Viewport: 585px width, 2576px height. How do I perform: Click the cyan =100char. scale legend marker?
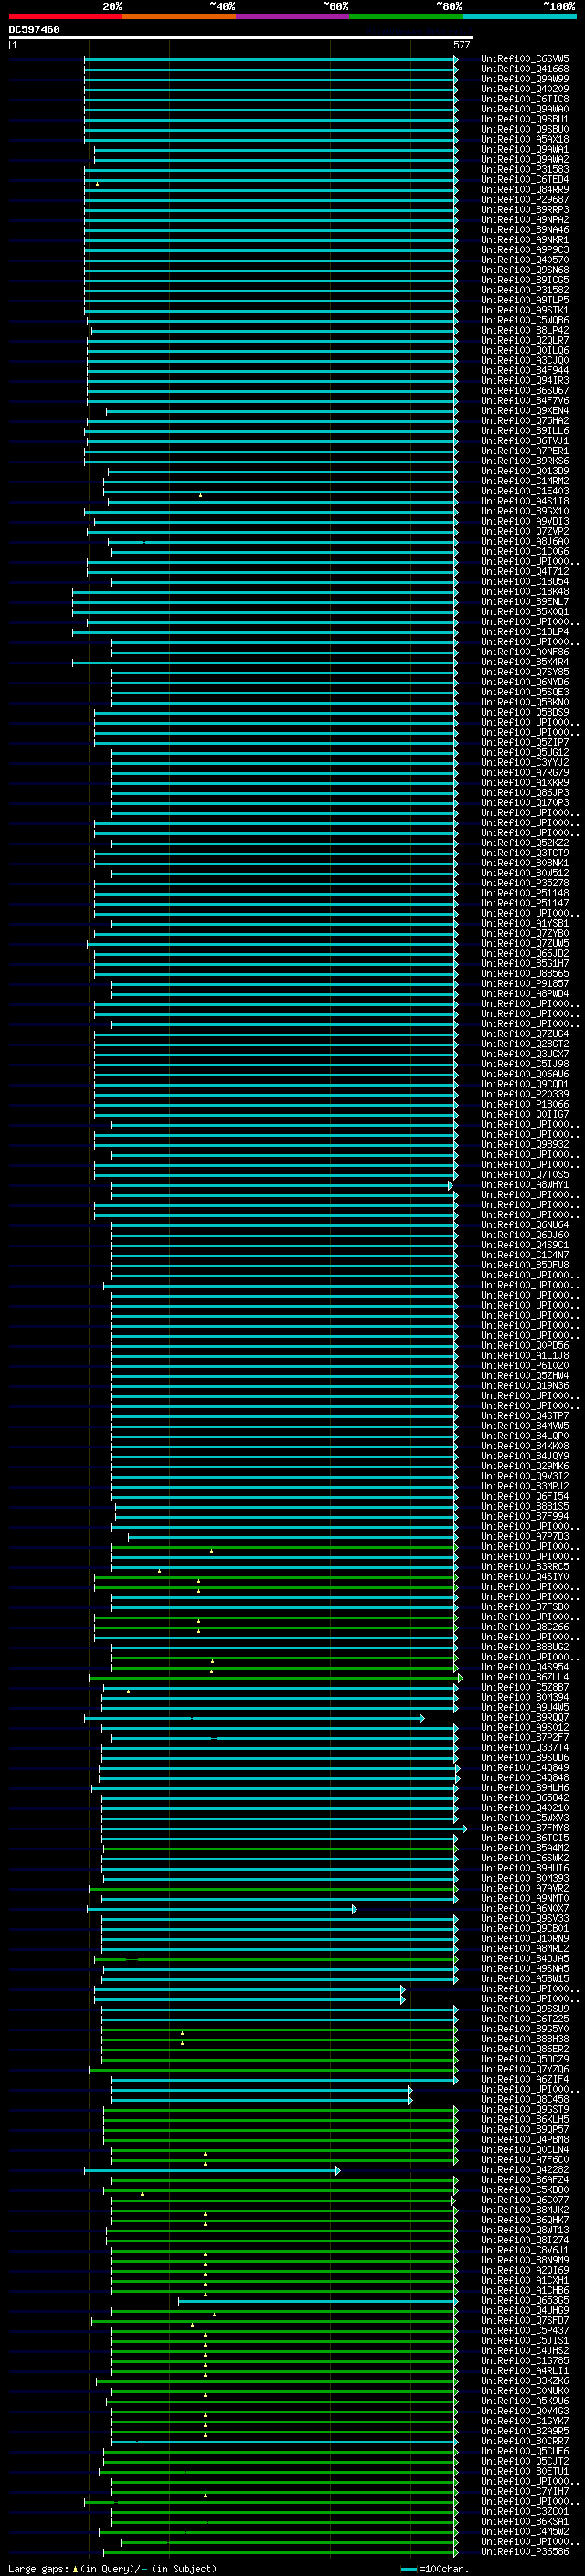[x=409, y=2569]
